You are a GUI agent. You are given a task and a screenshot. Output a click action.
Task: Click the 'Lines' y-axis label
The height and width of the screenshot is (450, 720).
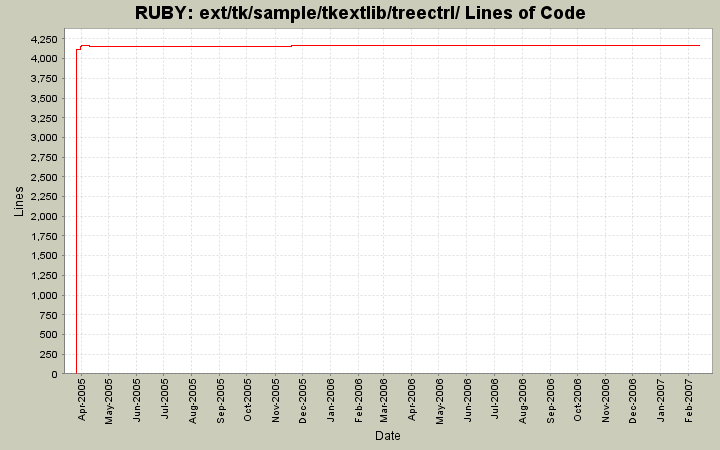(18, 201)
